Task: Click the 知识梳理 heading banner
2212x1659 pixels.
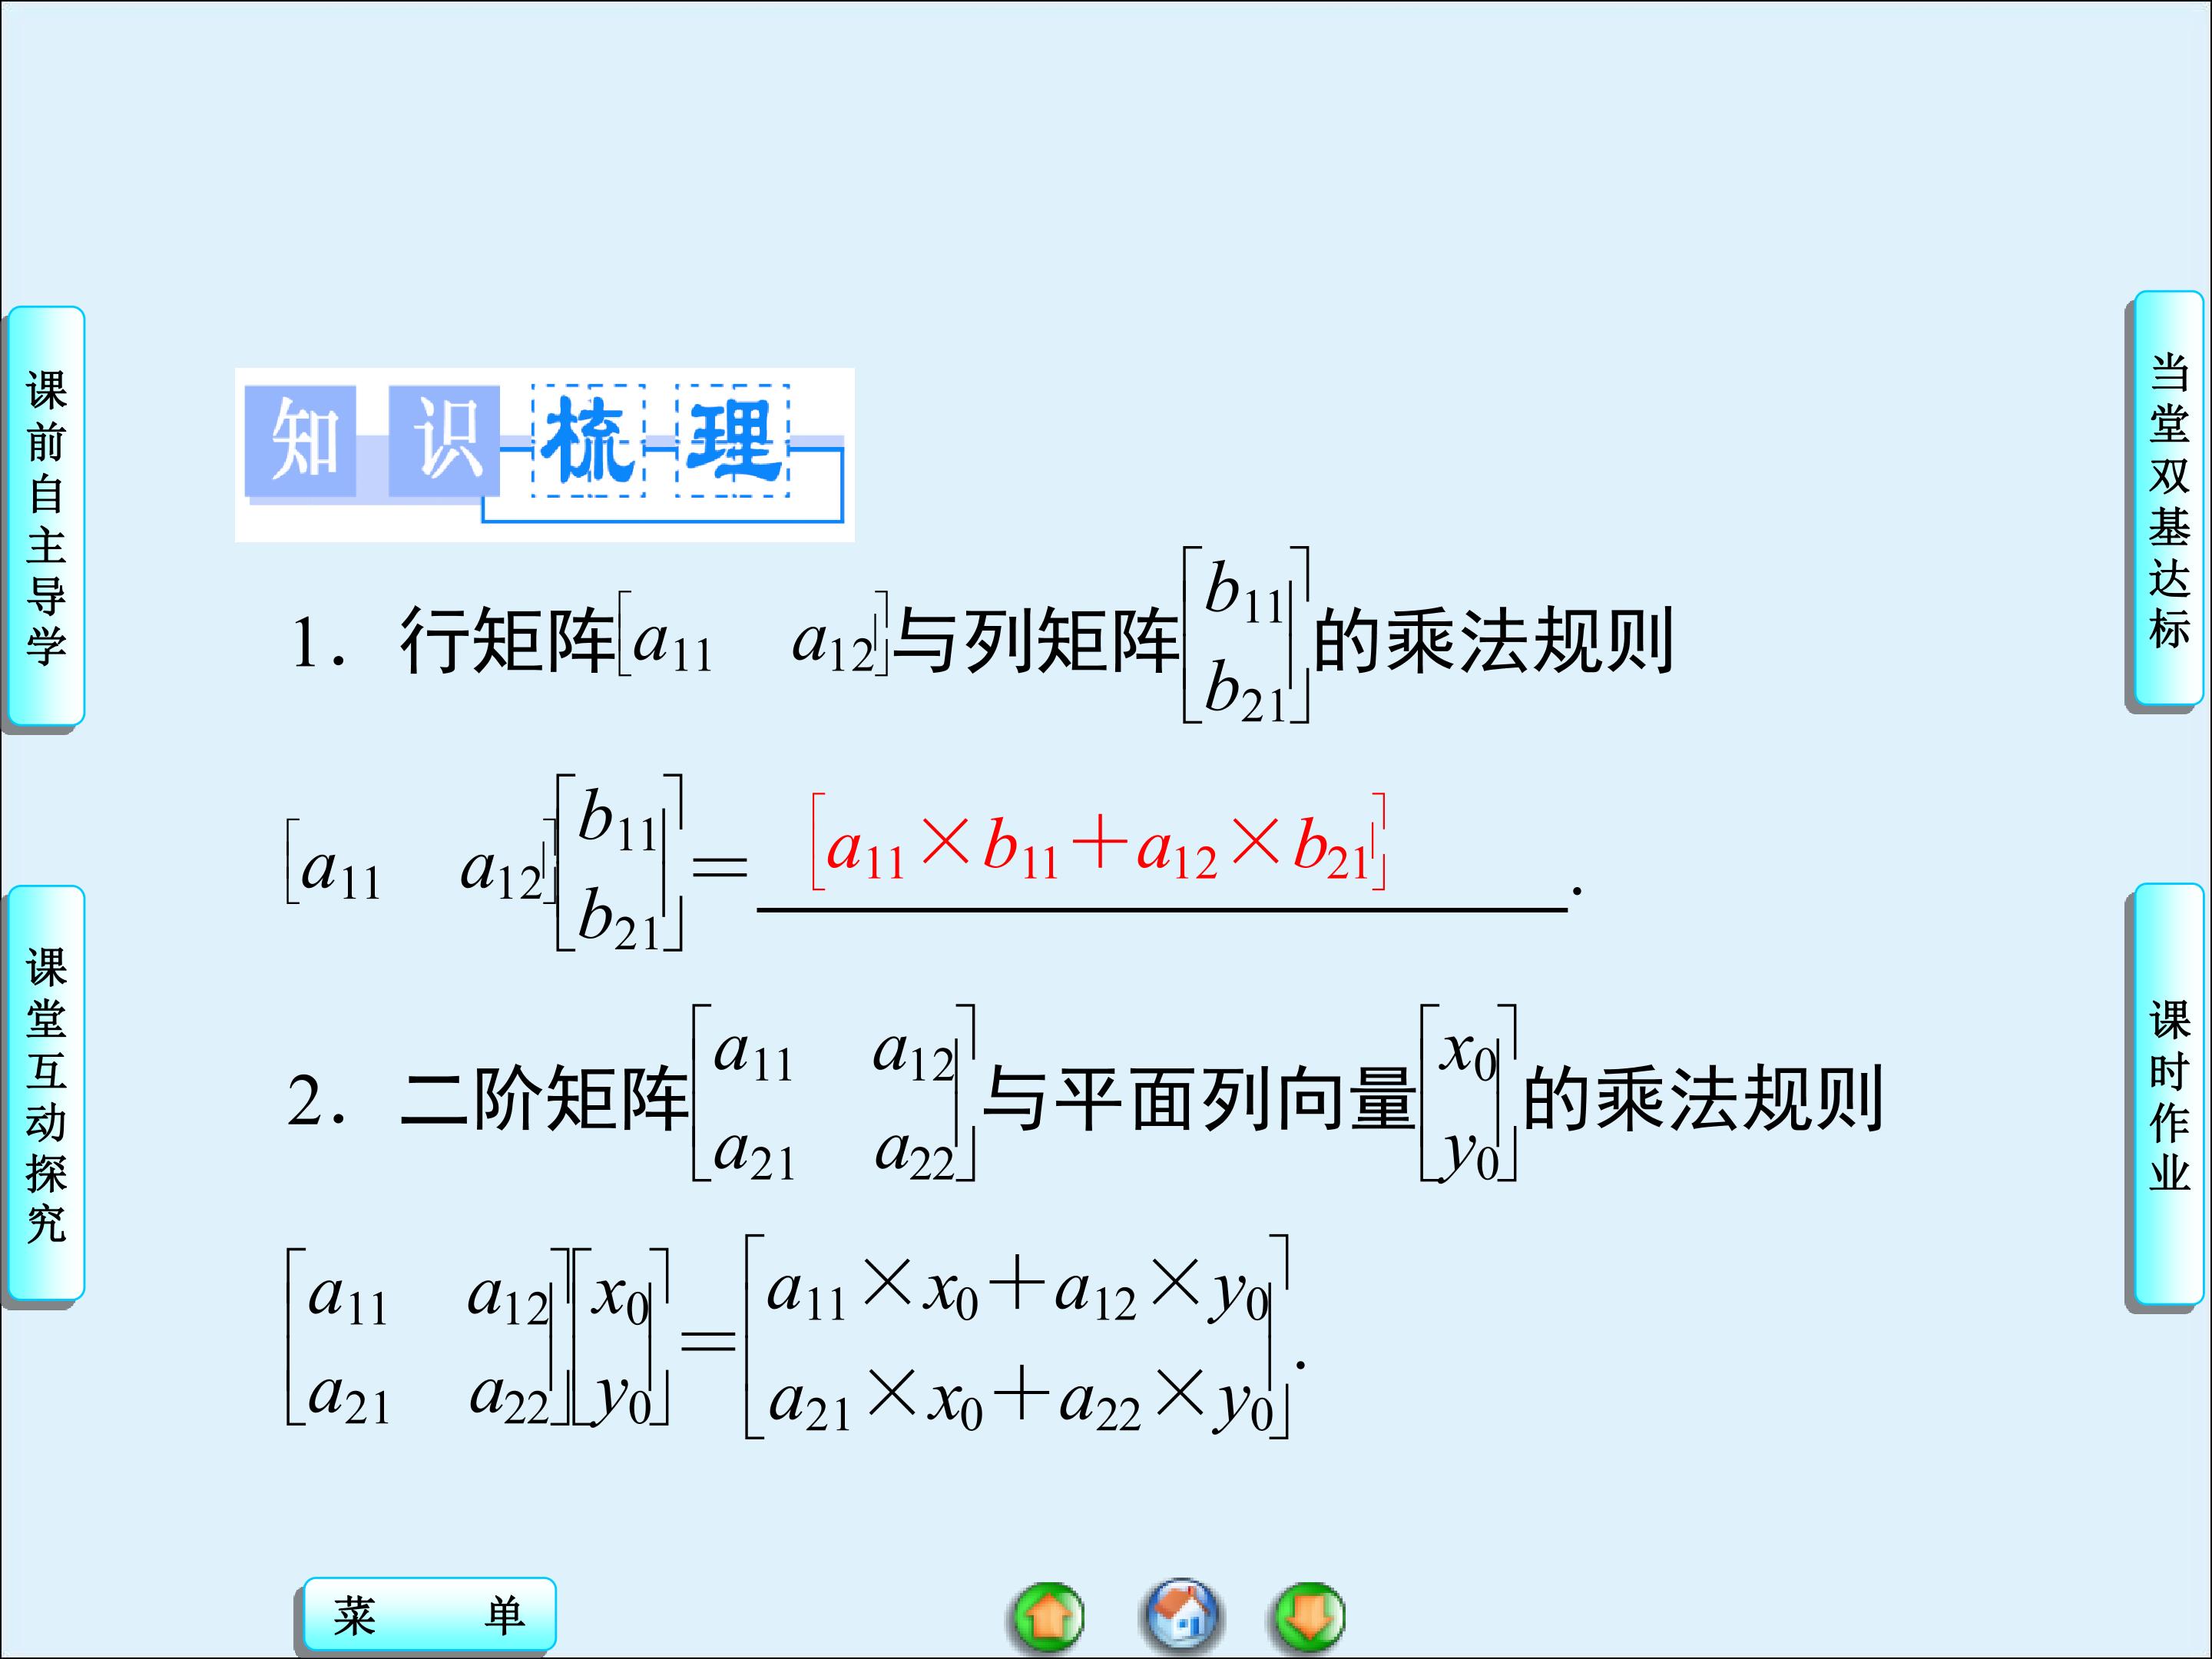Action: coord(545,455)
